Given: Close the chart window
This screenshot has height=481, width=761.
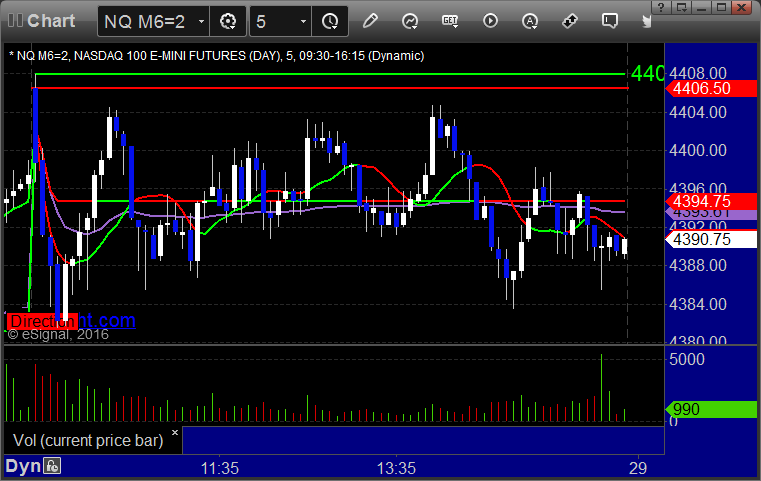Looking at the screenshot, I should [x=742, y=7].
